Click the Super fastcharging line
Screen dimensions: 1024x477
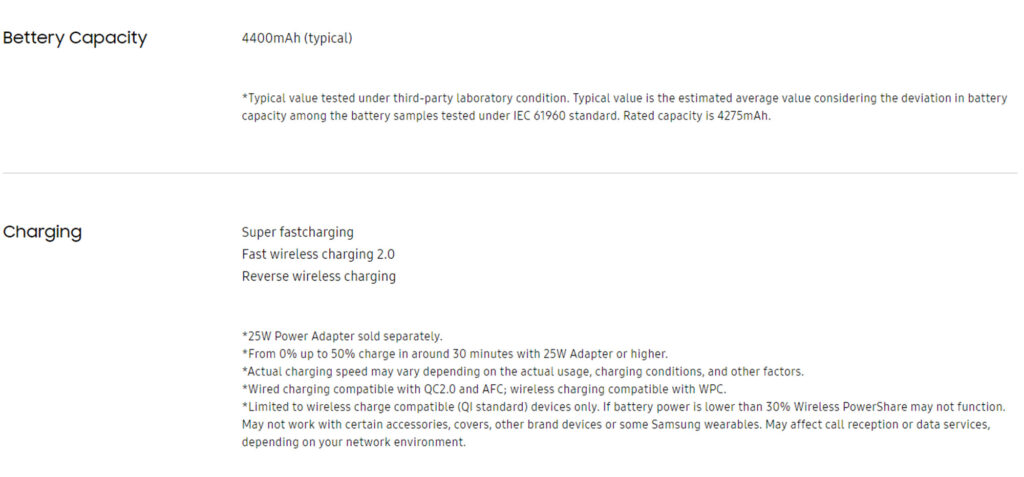coord(298,233)
